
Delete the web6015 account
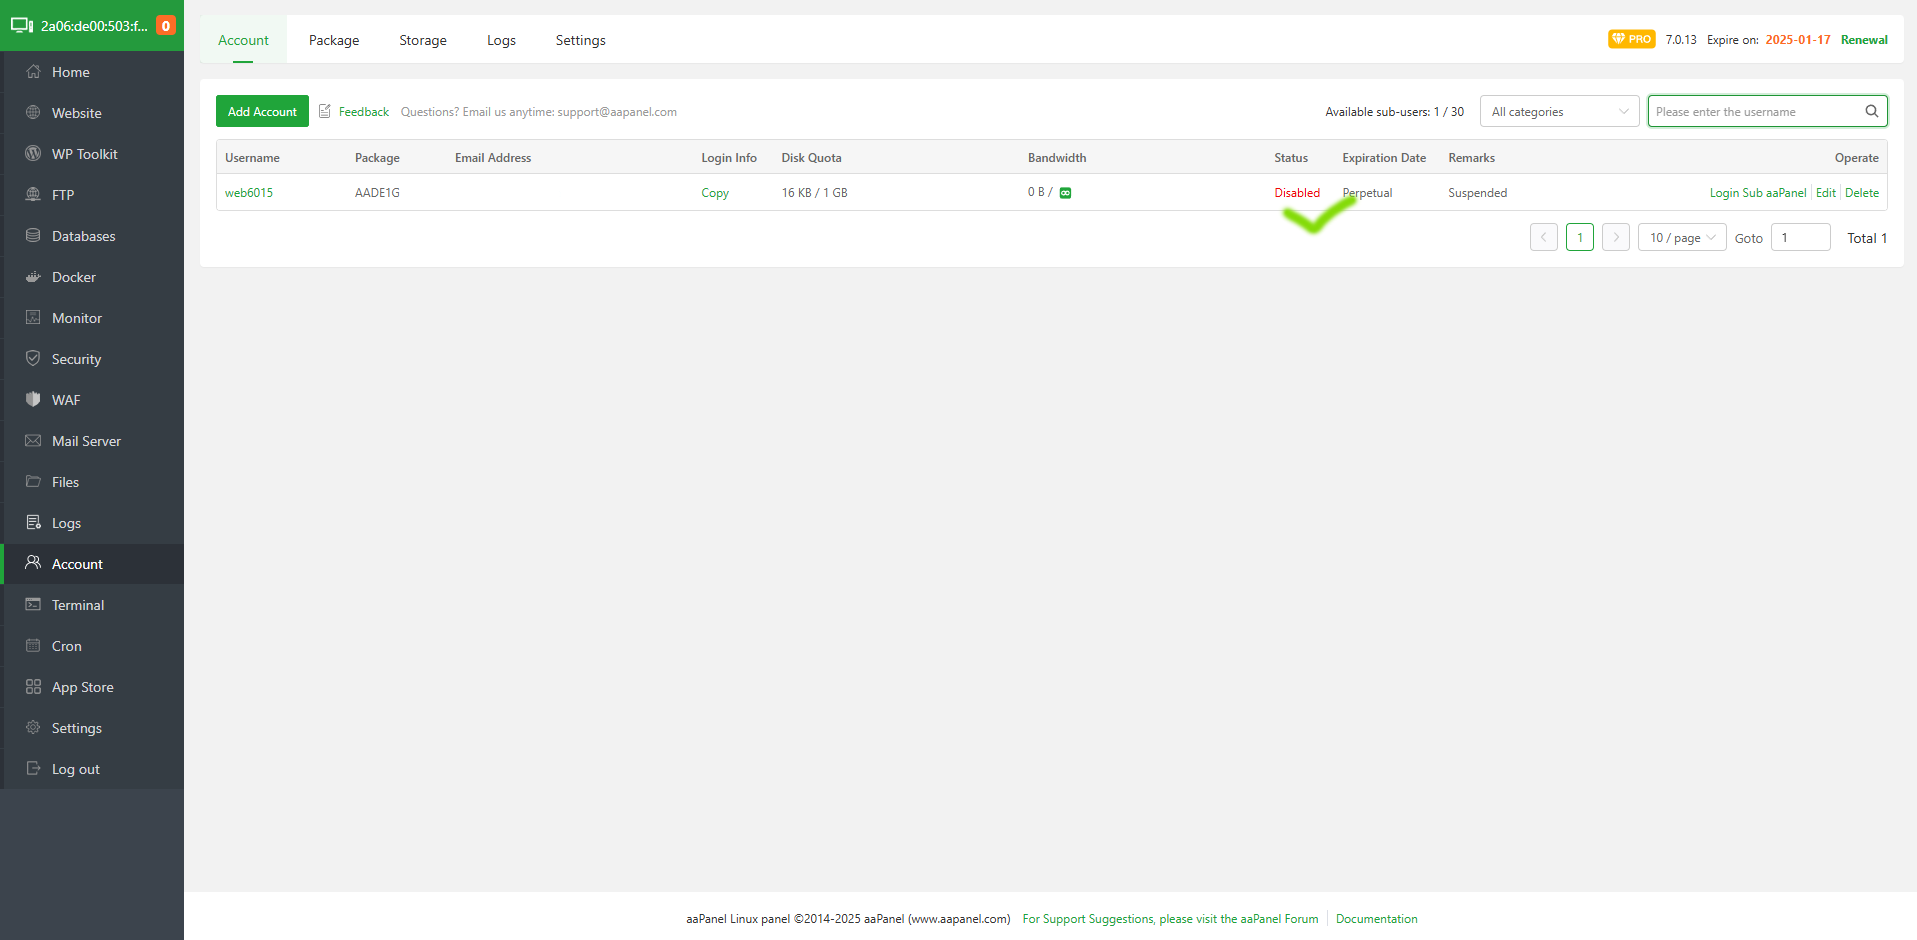pyautogui.click(x=1862, y=193)
